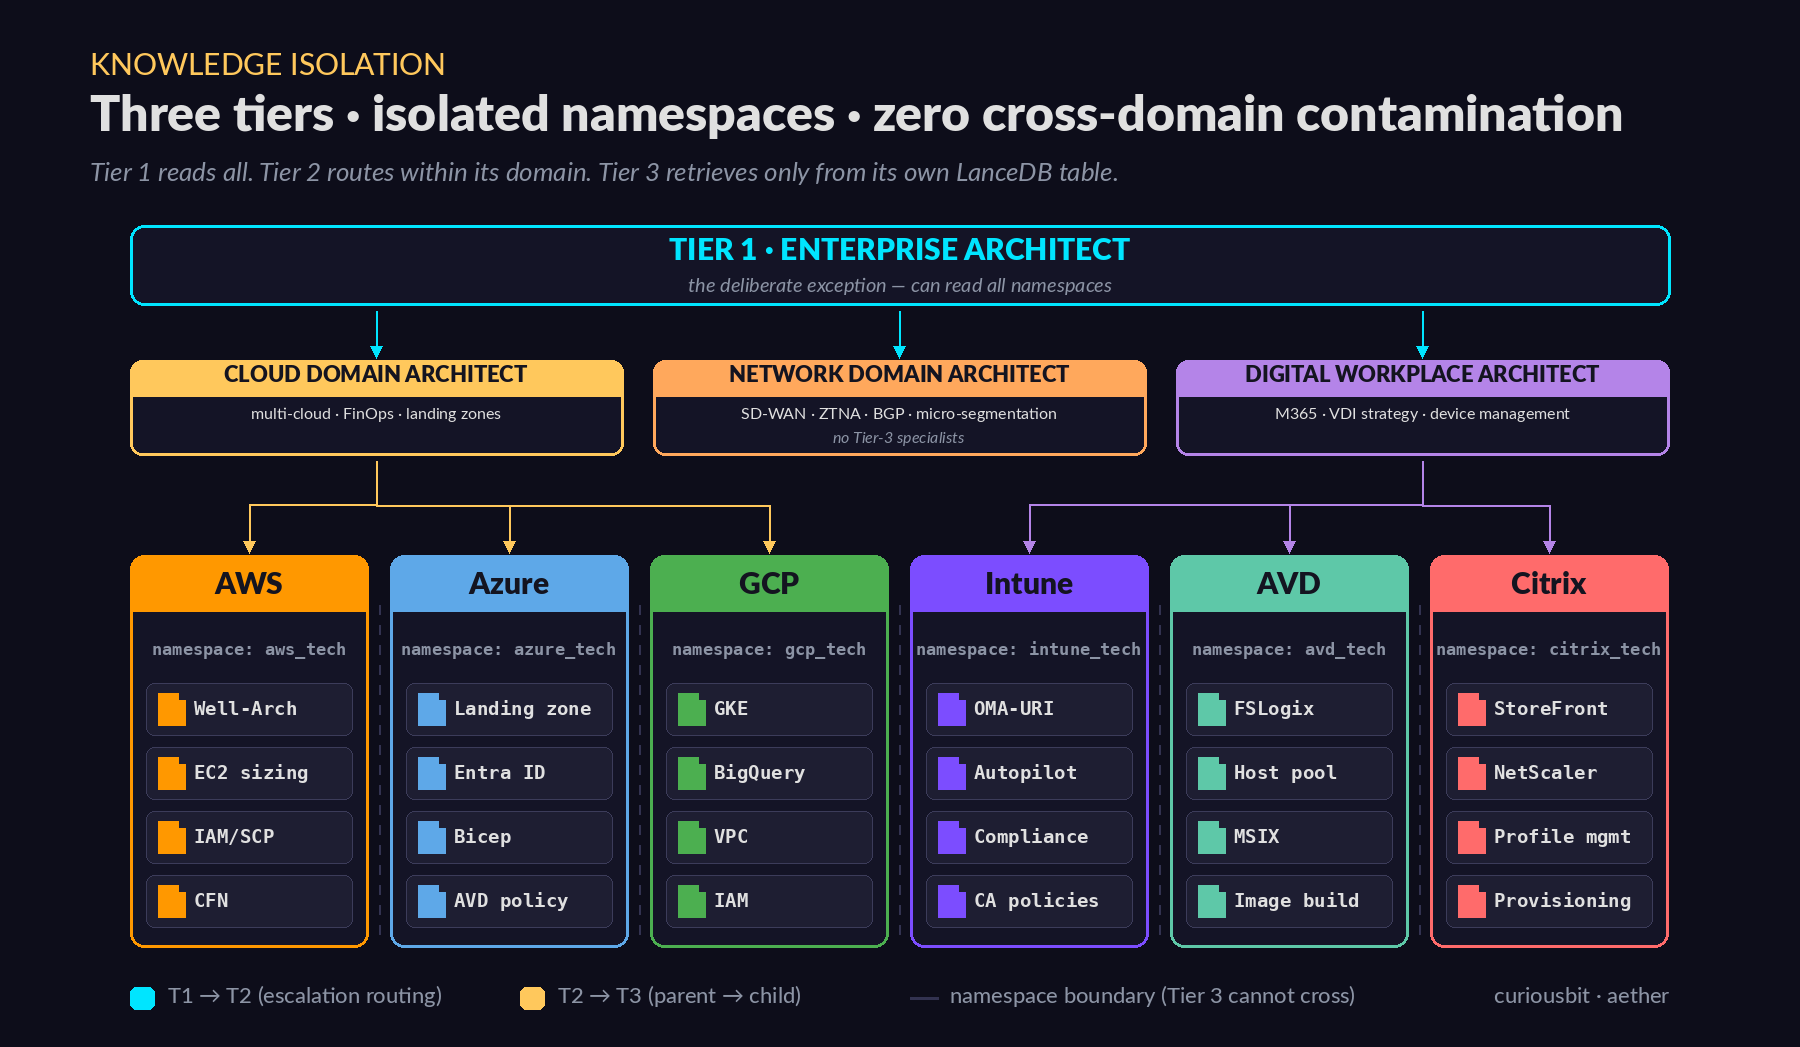
Task: Click the document icon beside Bicep
Action: point(432,837)
